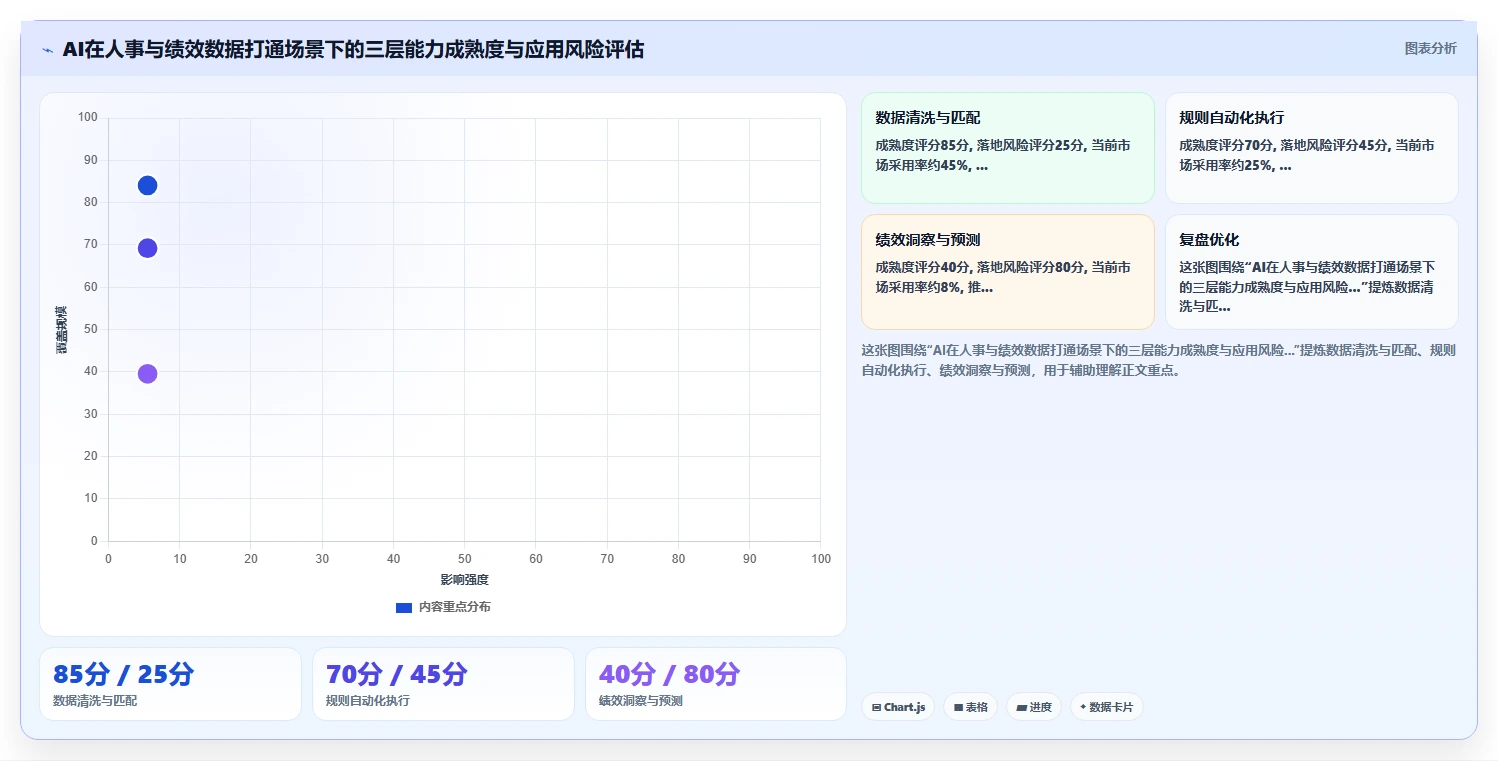Click the 内容重点分布 legend text

click(x=454, y=607)
